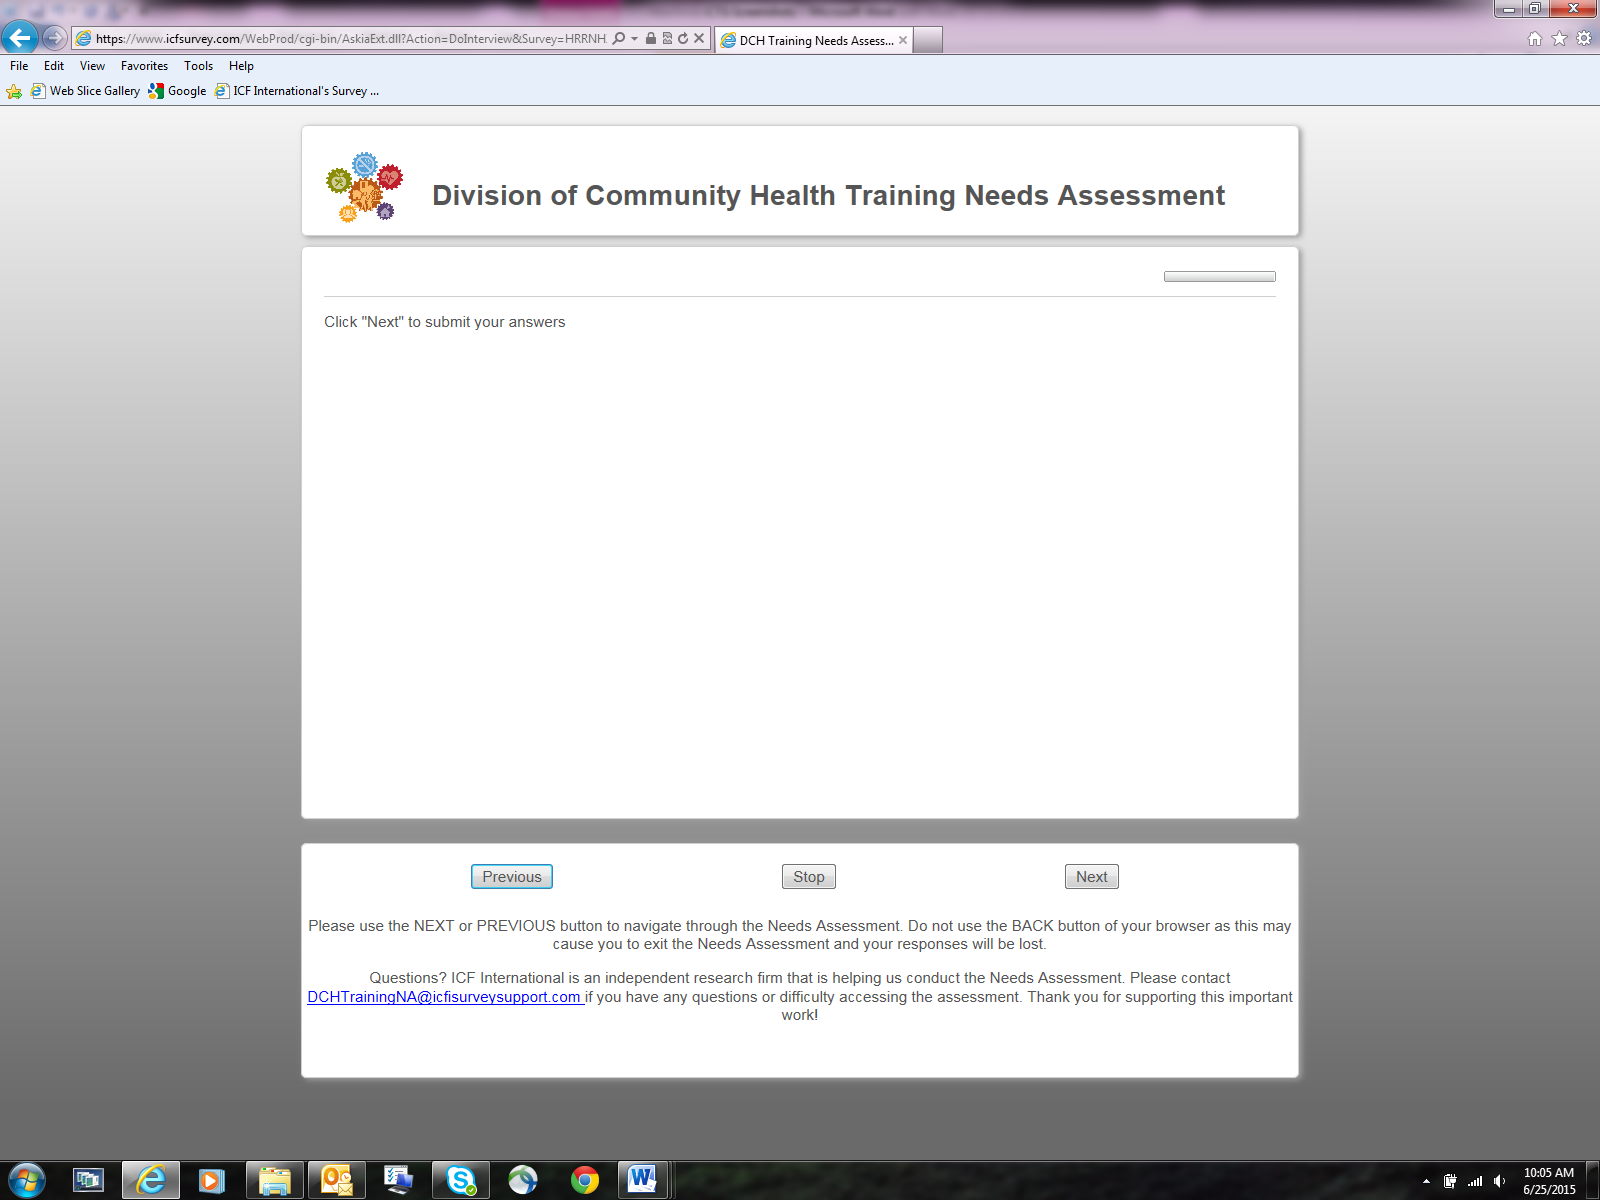Click the Stop loading X in address bar

pos(699,38)
